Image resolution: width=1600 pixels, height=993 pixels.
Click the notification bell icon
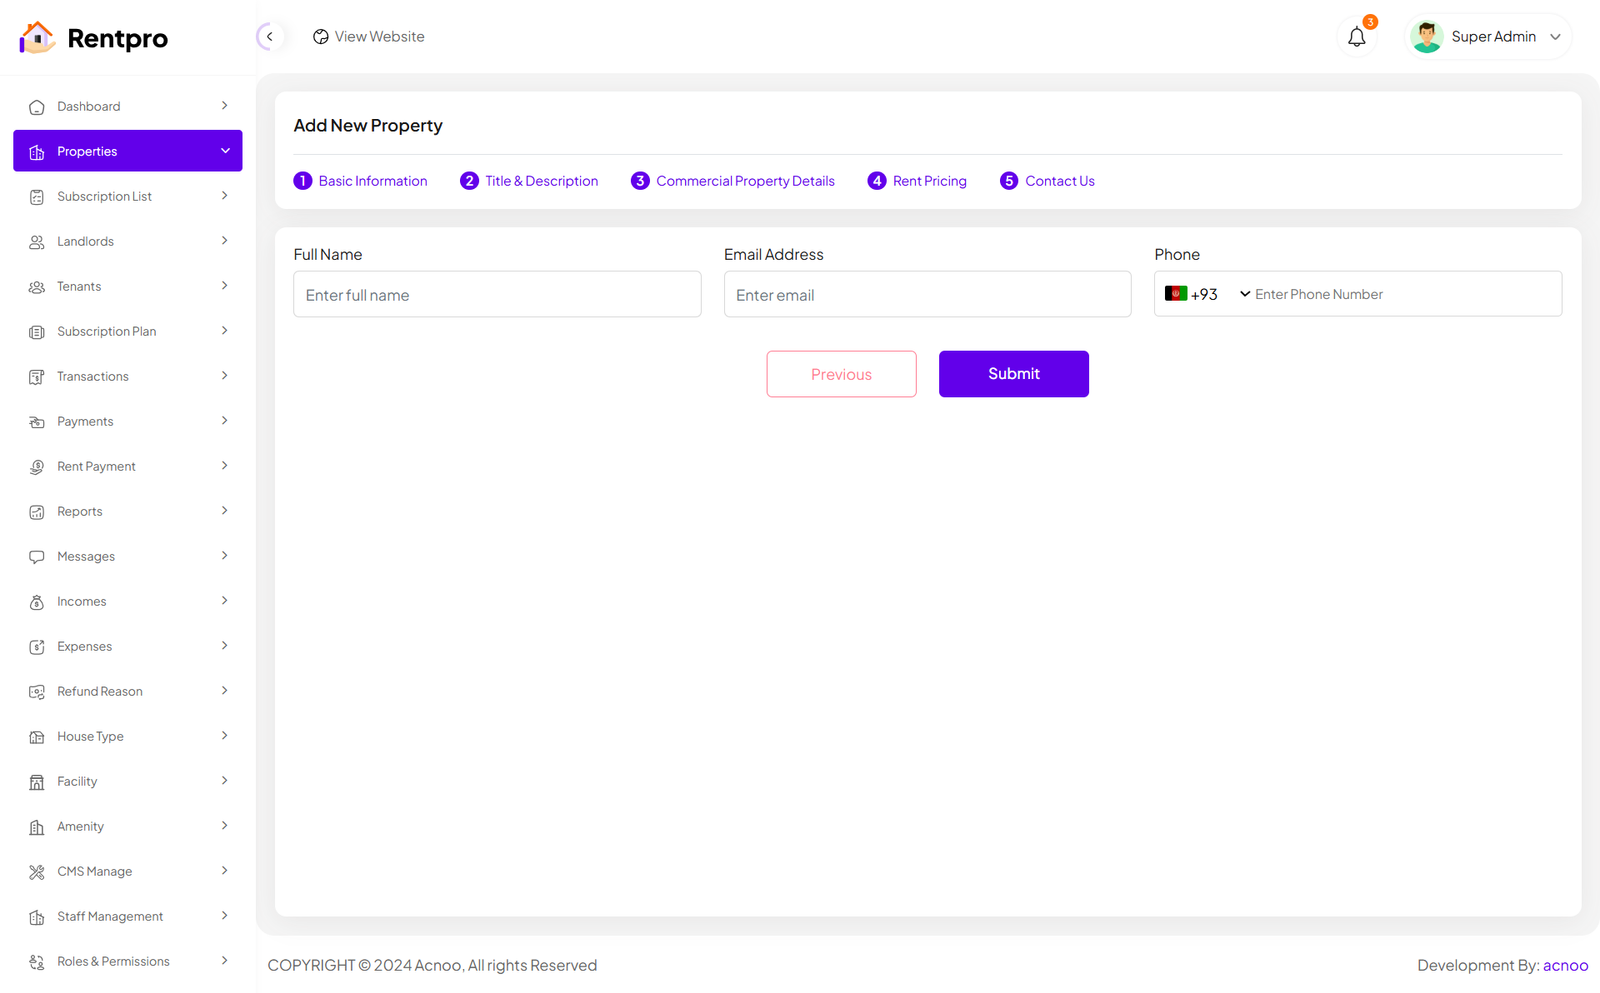1356,37
